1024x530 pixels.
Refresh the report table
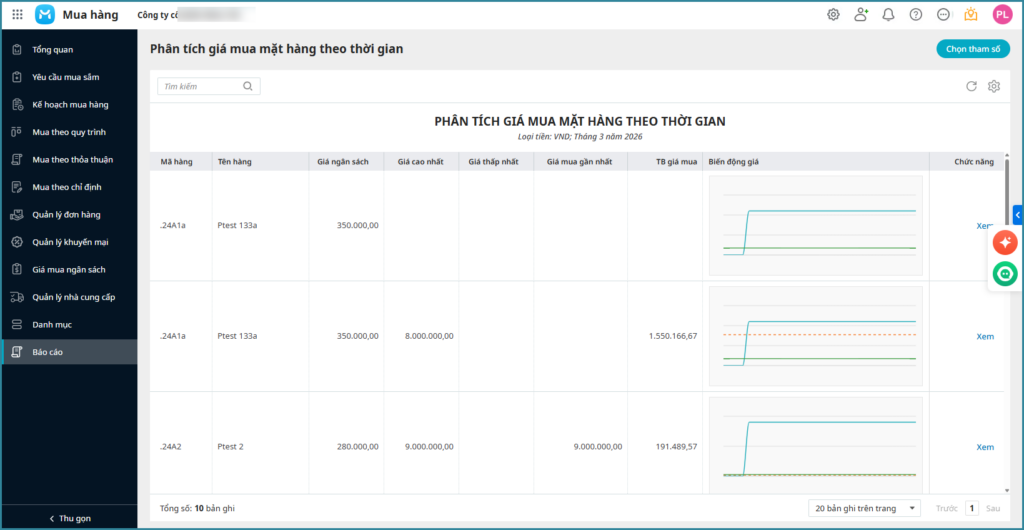click(x=971, y=87)
